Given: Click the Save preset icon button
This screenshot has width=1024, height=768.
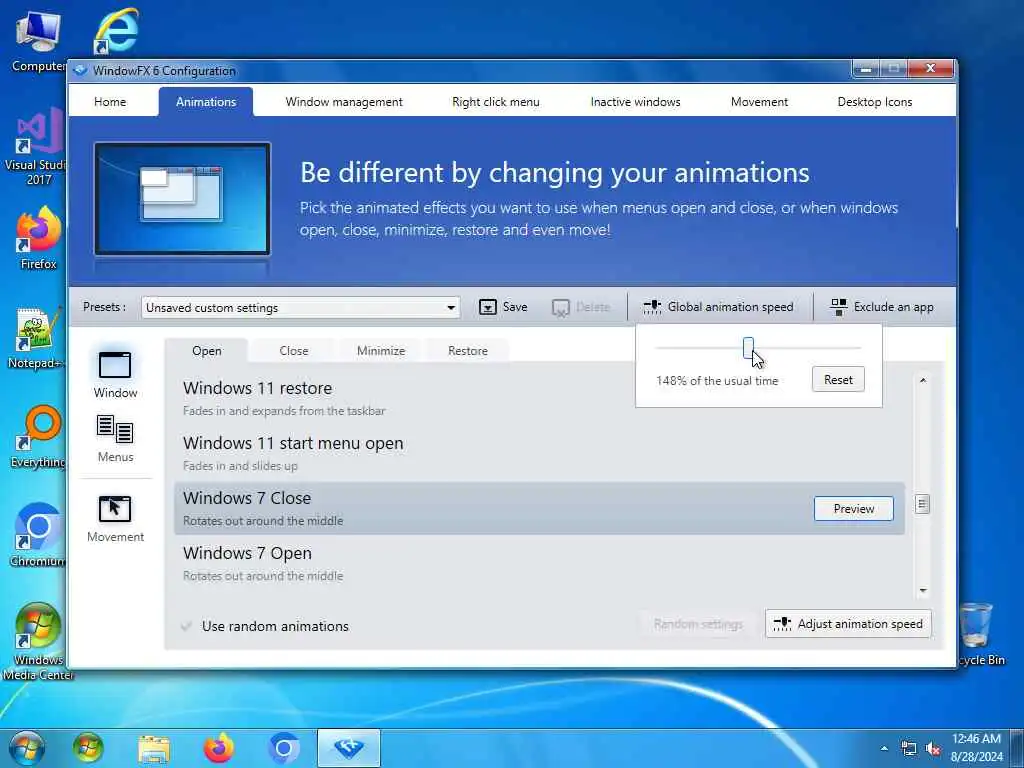Looking at the screenshot, I should tap(503, 307).
